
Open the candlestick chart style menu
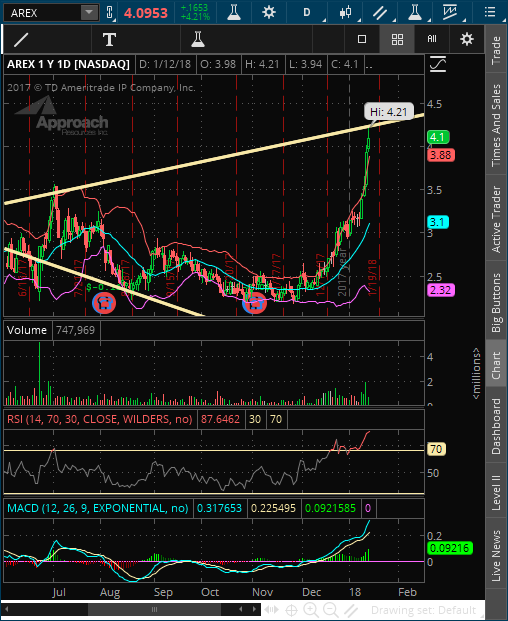click(x=346, y=13)
